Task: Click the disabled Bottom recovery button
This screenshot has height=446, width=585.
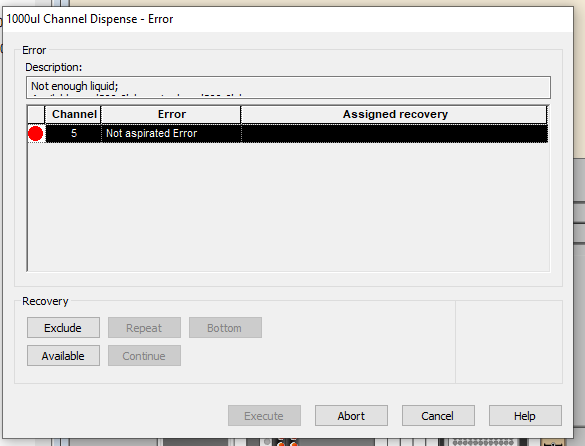Action: point(225,328)
